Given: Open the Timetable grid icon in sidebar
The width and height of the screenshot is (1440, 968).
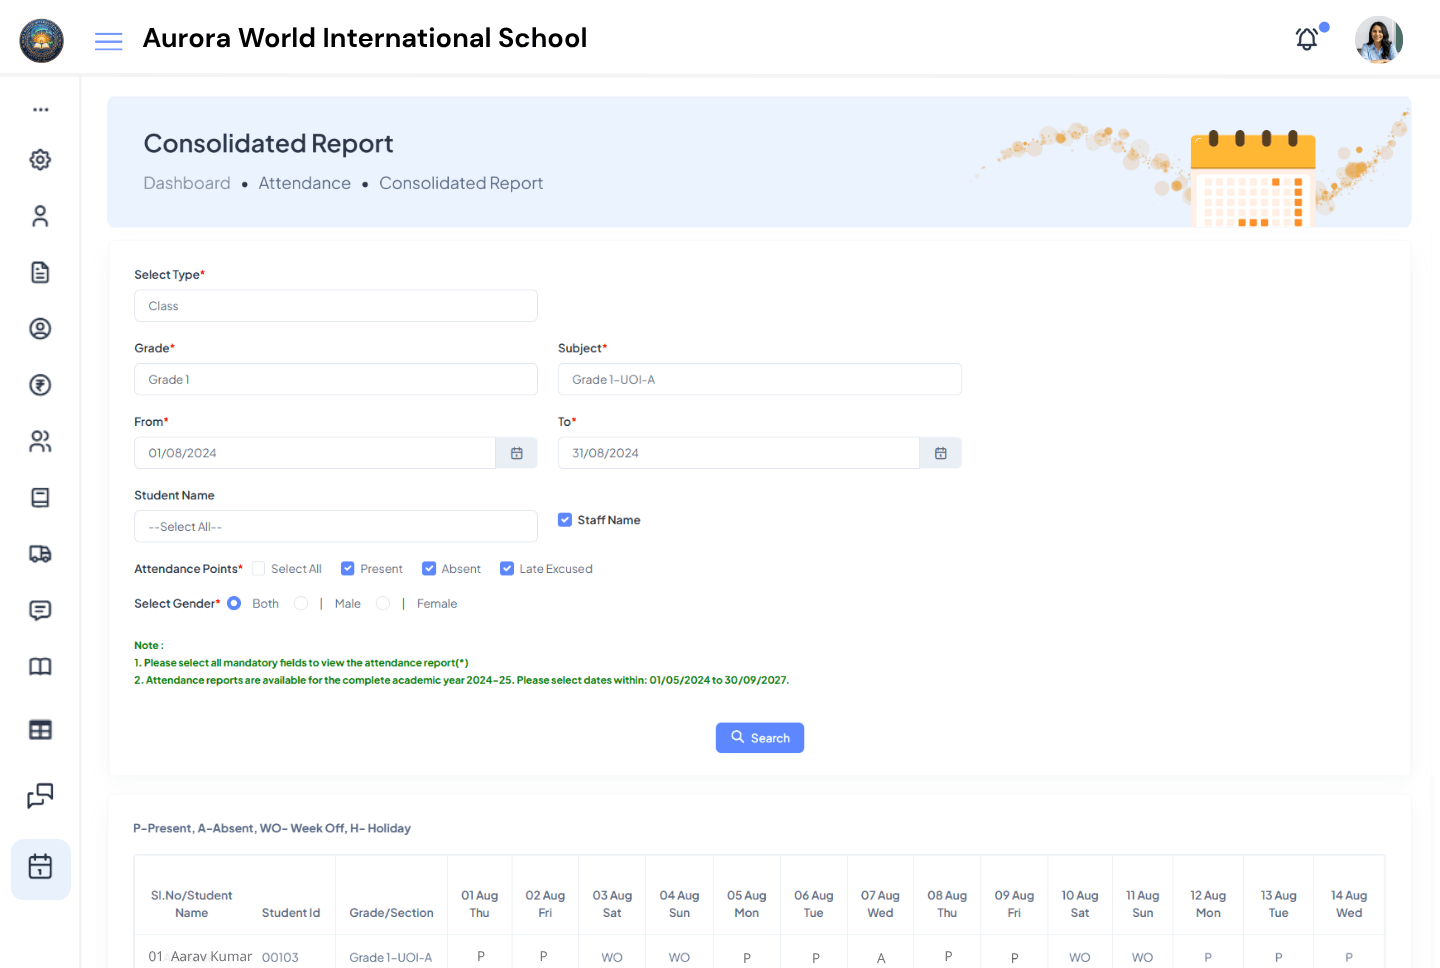Looking at the screenshot, I should click(x=40, y=729).
